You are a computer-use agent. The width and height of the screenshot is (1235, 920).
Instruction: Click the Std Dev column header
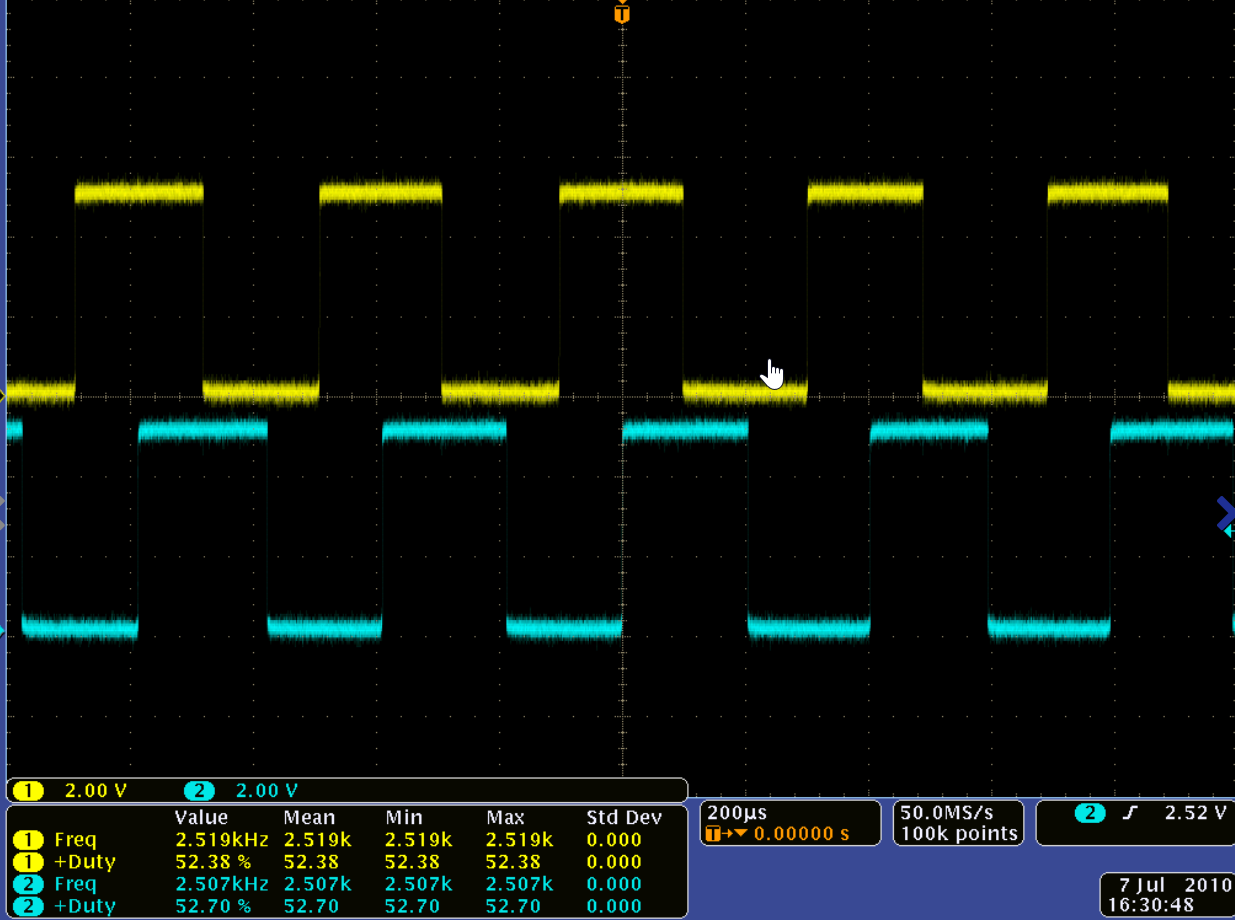[624, 818]
